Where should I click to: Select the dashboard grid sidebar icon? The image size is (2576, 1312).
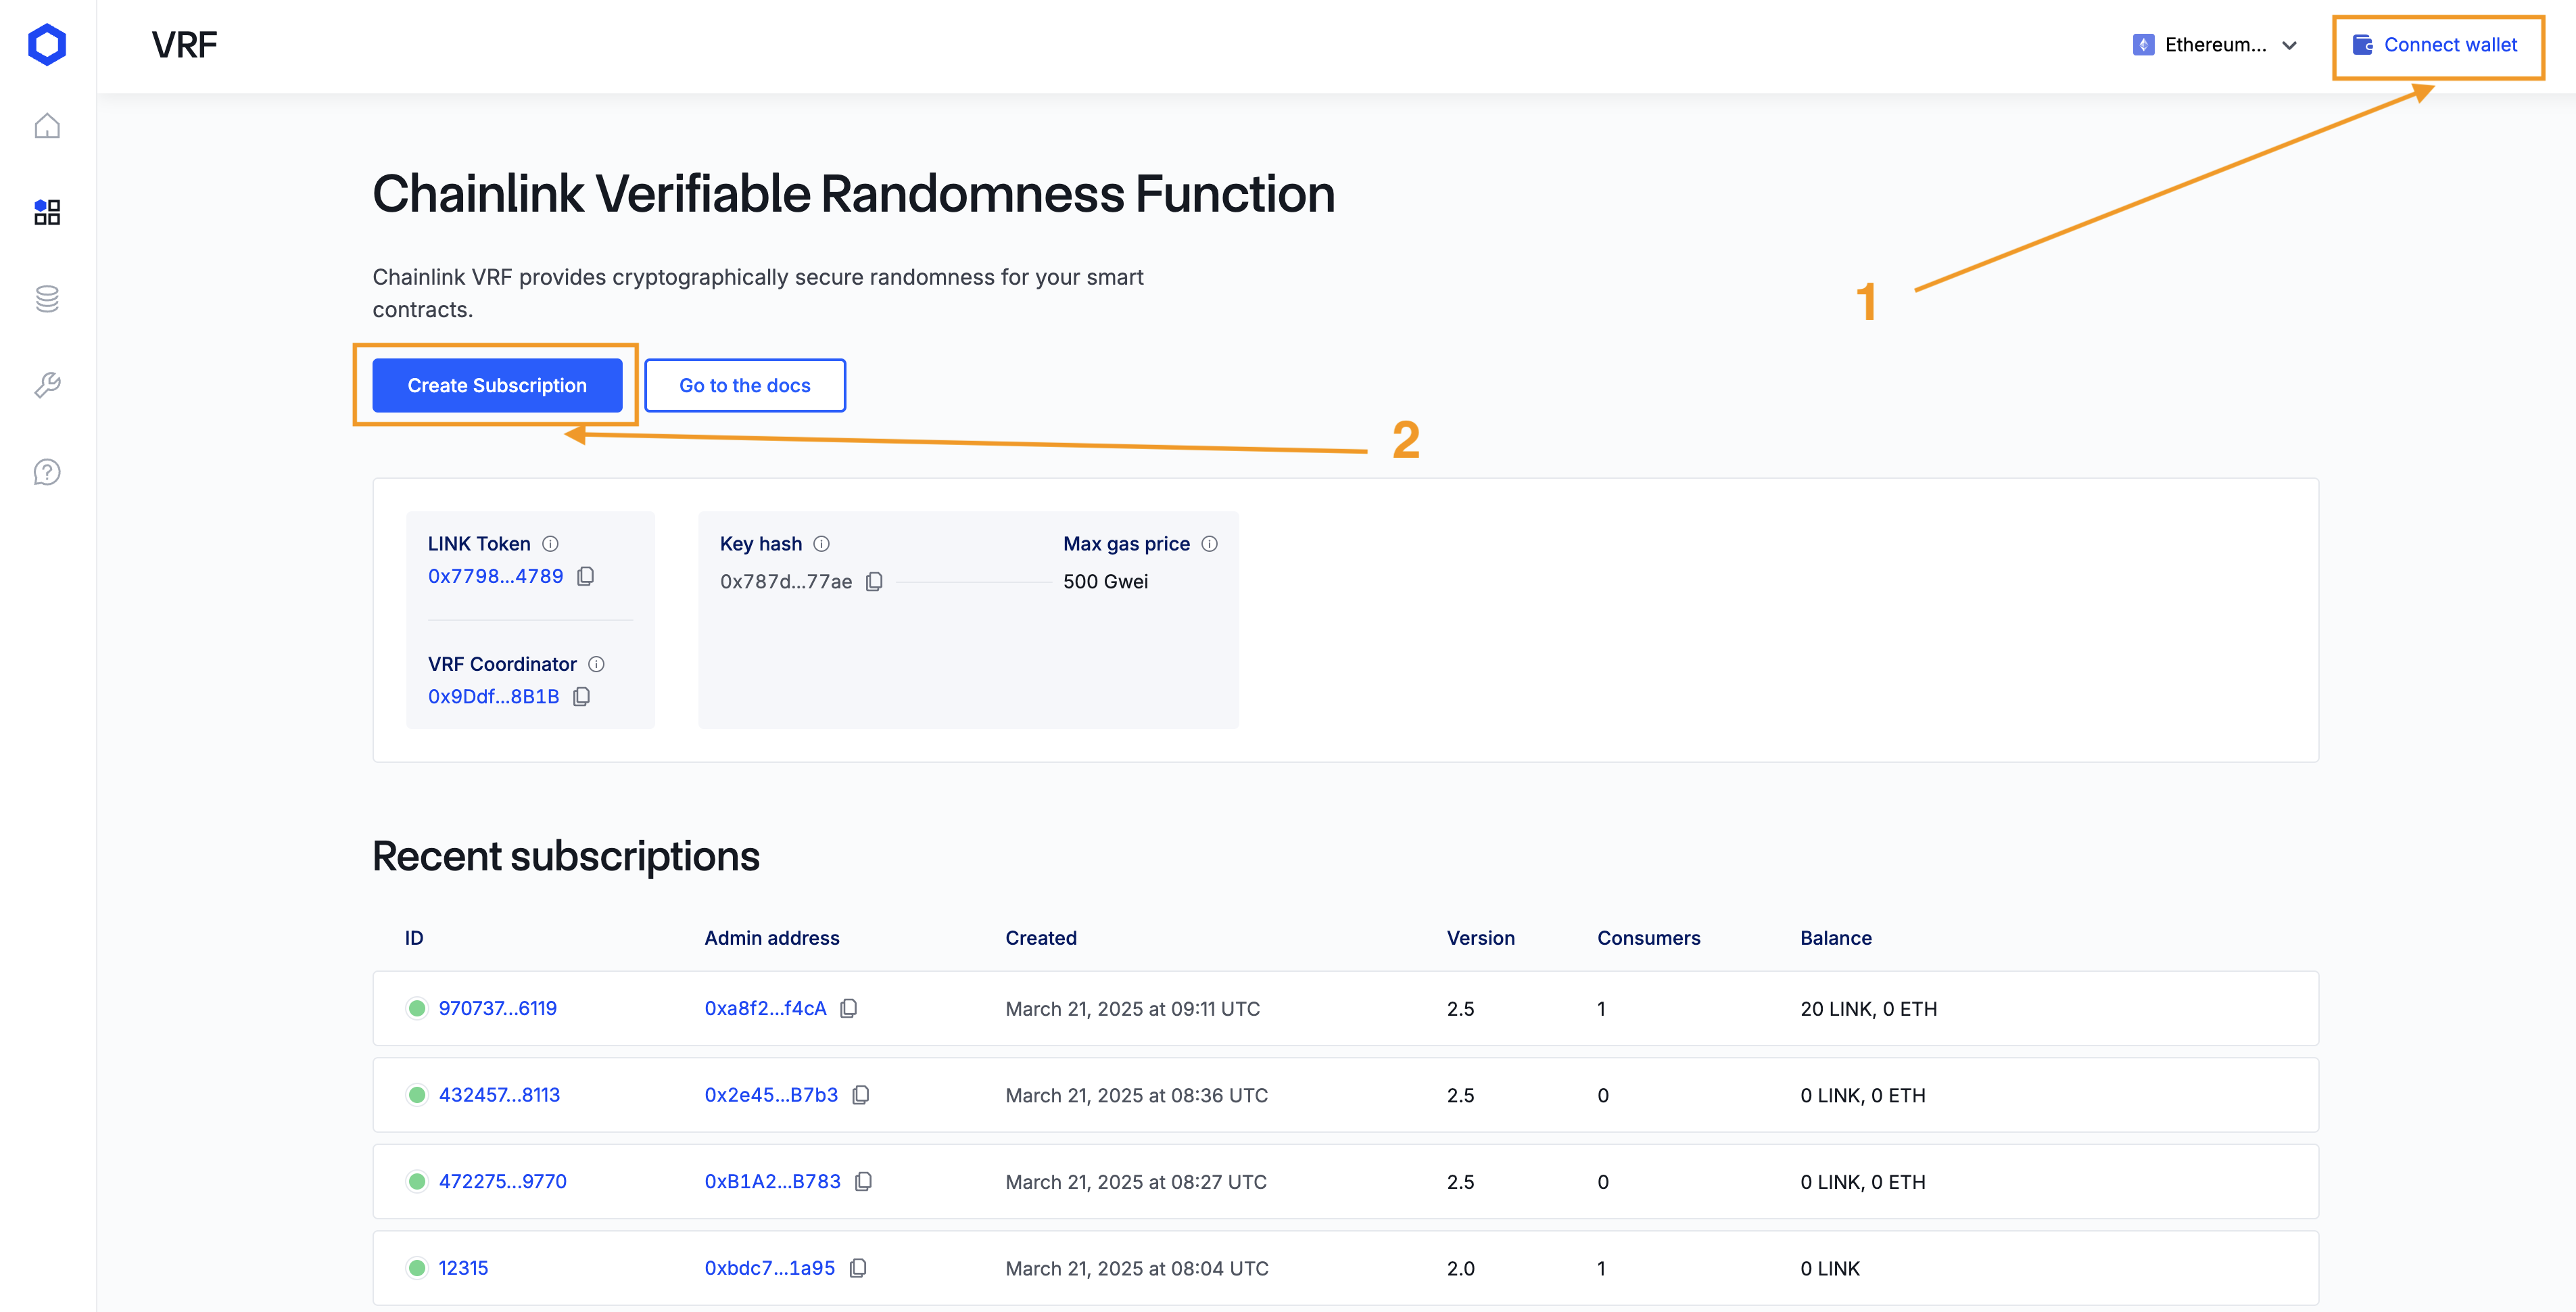tap(47, 212)
